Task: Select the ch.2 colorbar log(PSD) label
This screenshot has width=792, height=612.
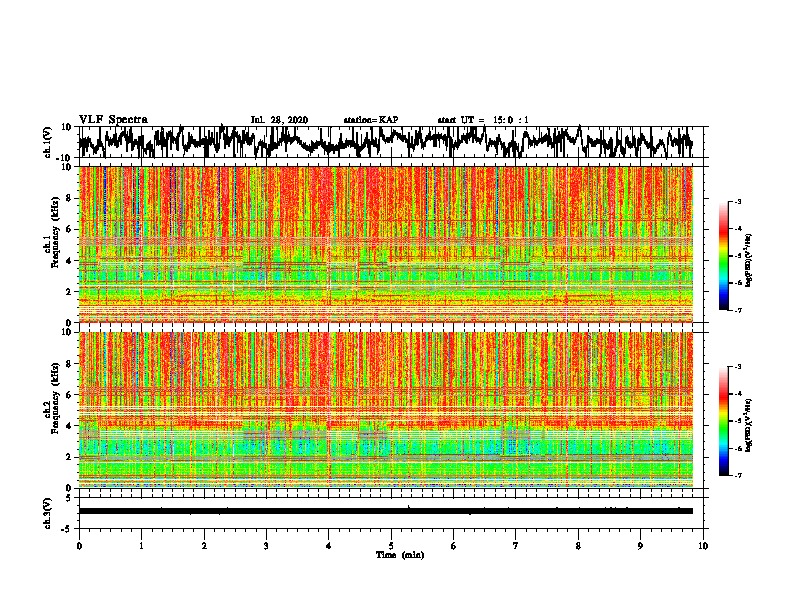Action: [x=749, y=426]
